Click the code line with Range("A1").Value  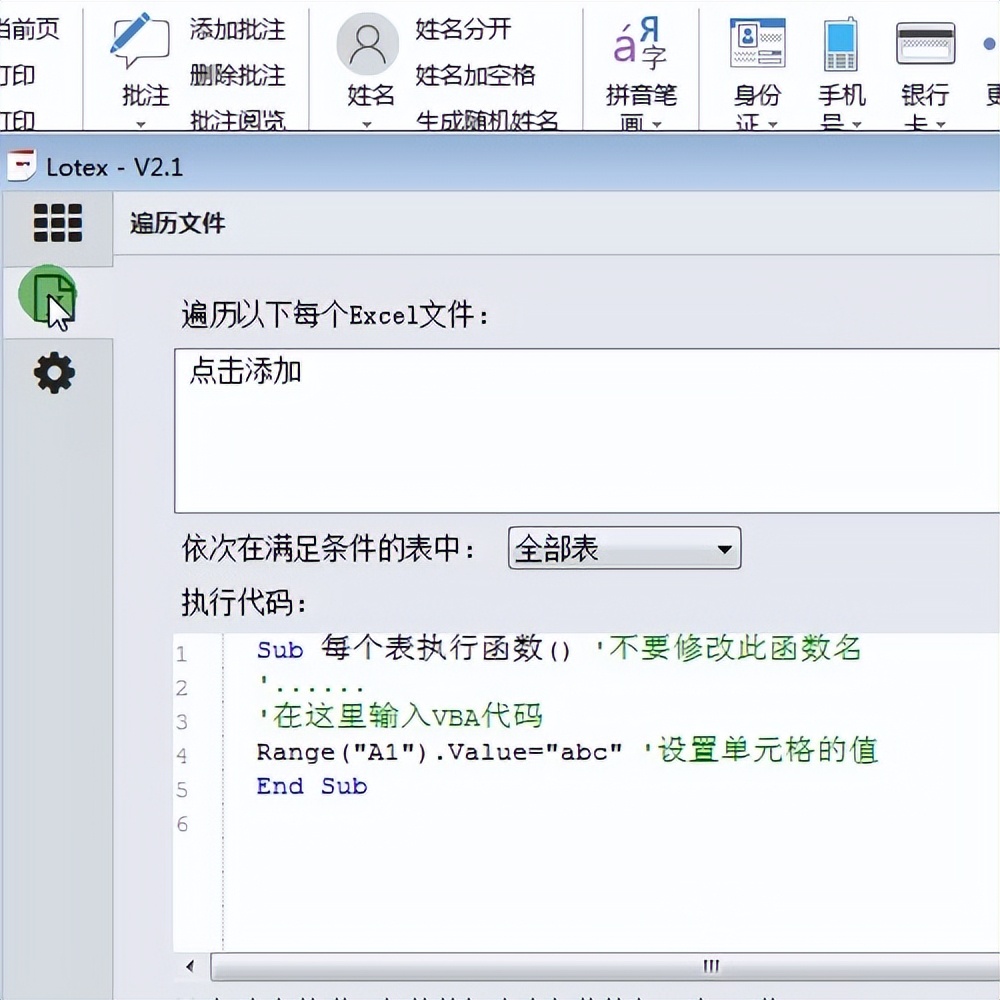566,751
